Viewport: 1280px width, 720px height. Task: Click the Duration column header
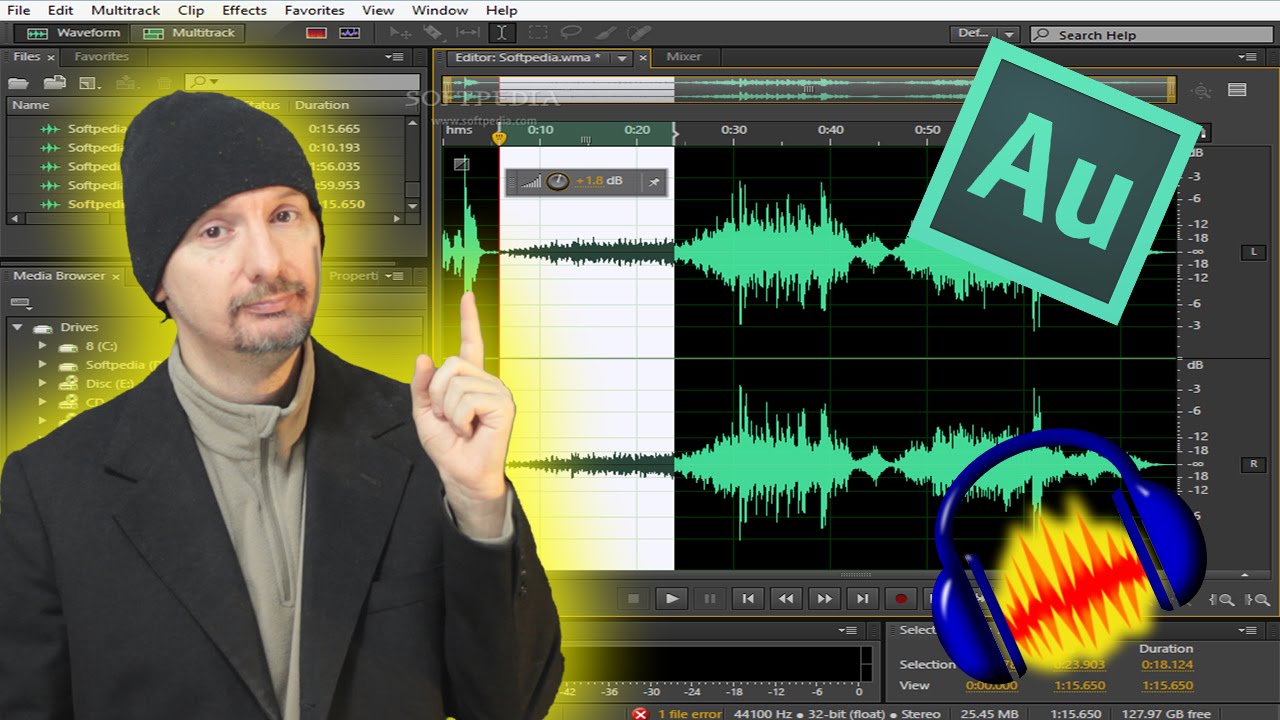pos(322,105)
